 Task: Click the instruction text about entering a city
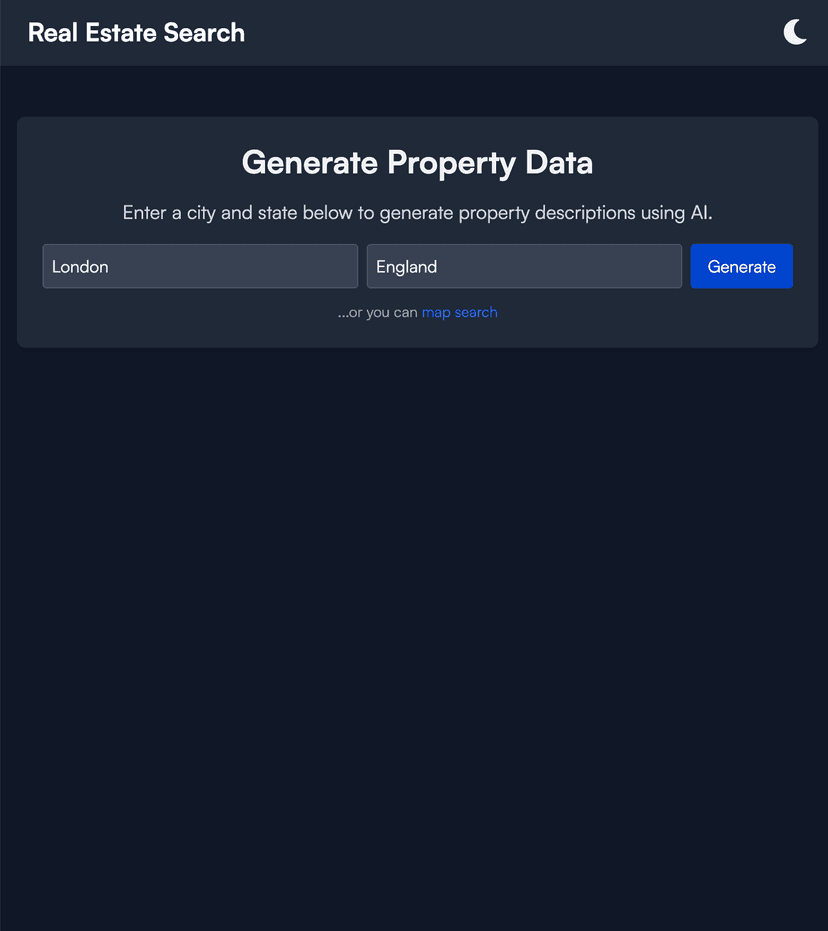click(417, 213)
